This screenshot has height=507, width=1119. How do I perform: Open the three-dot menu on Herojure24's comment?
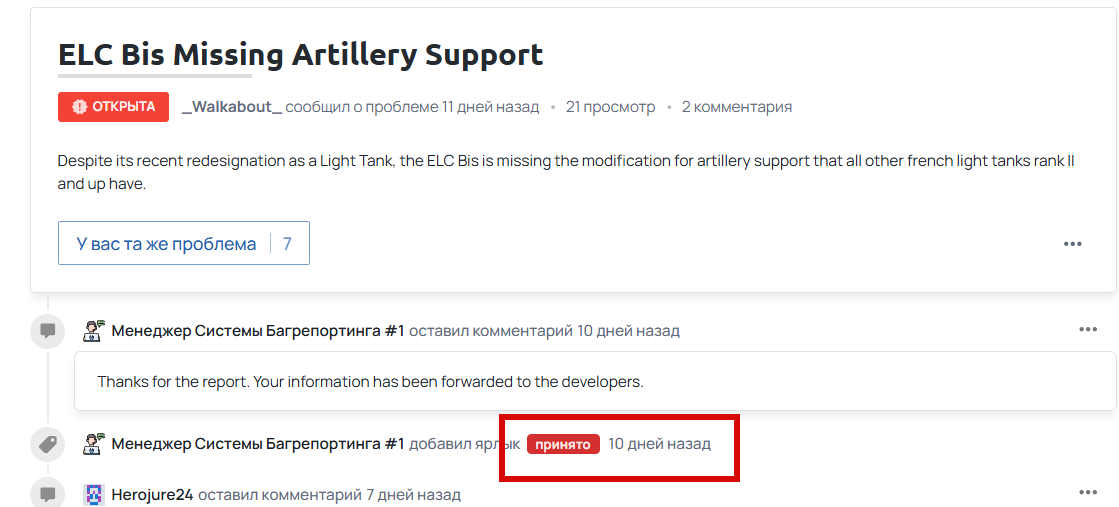coord(1088,493)
